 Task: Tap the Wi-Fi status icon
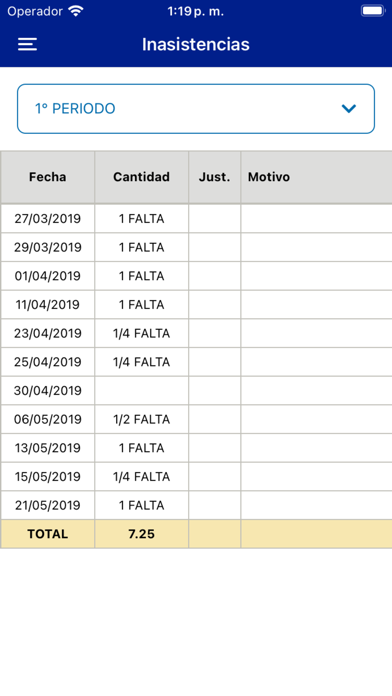[76, 11]
